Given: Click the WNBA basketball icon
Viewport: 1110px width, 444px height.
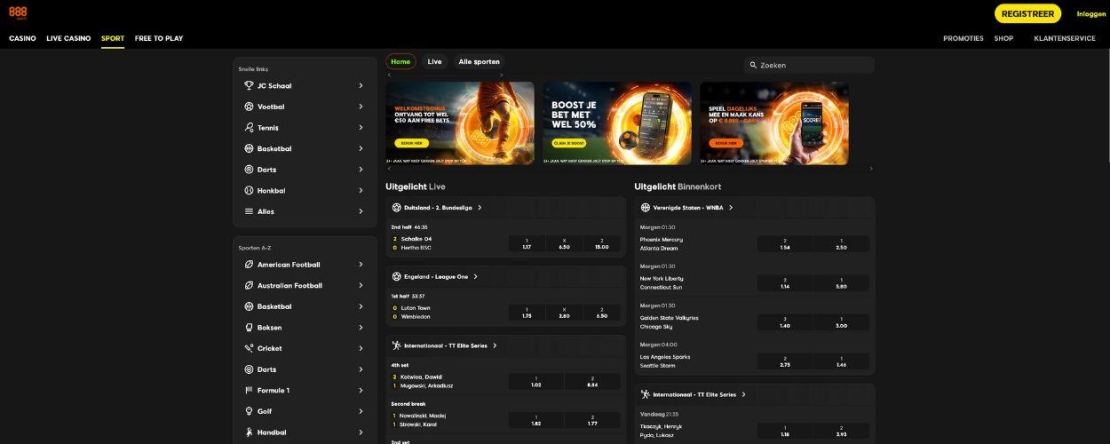Looking at the screenshot, I should [x=645, y=207].
